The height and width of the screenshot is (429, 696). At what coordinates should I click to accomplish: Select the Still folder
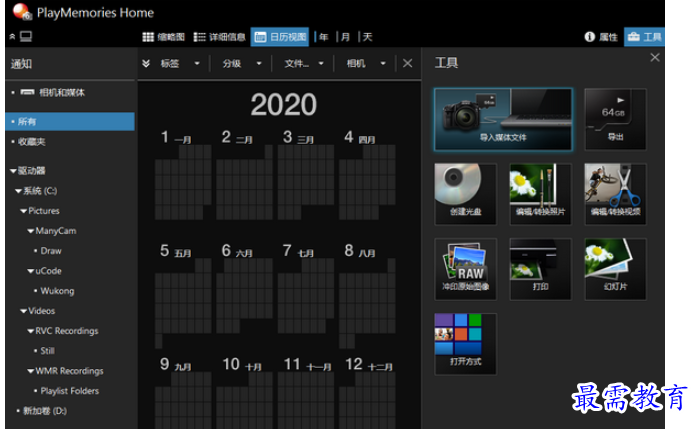(47, 351)
